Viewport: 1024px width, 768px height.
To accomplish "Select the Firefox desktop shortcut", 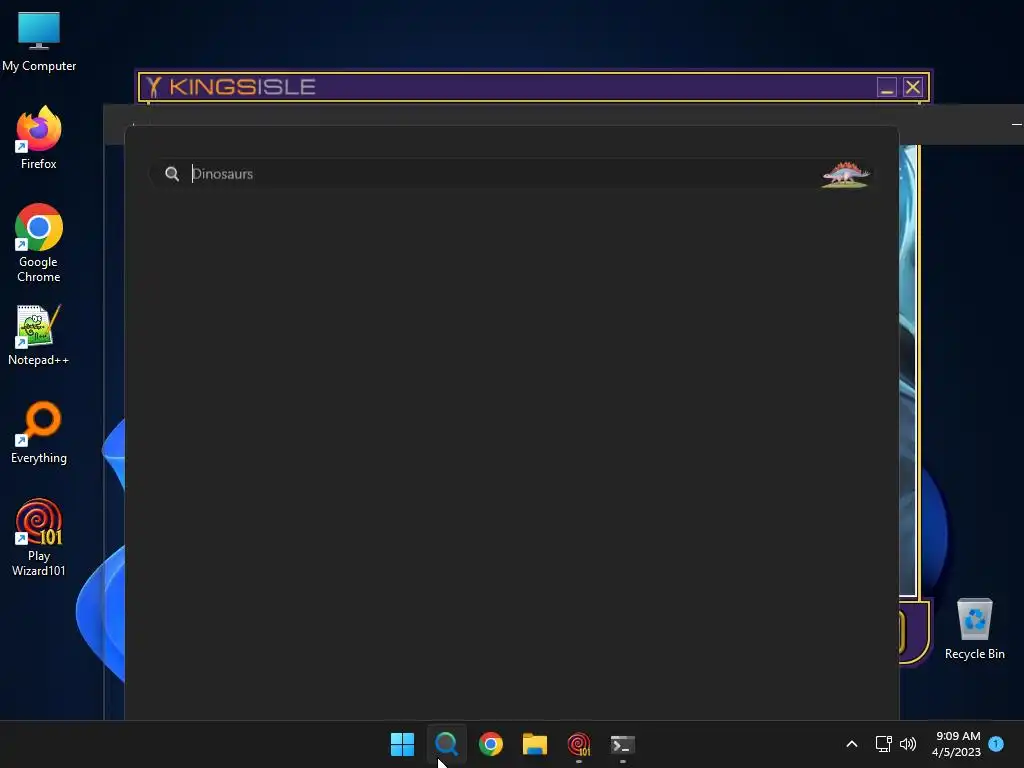I will (x=39, y=138).
